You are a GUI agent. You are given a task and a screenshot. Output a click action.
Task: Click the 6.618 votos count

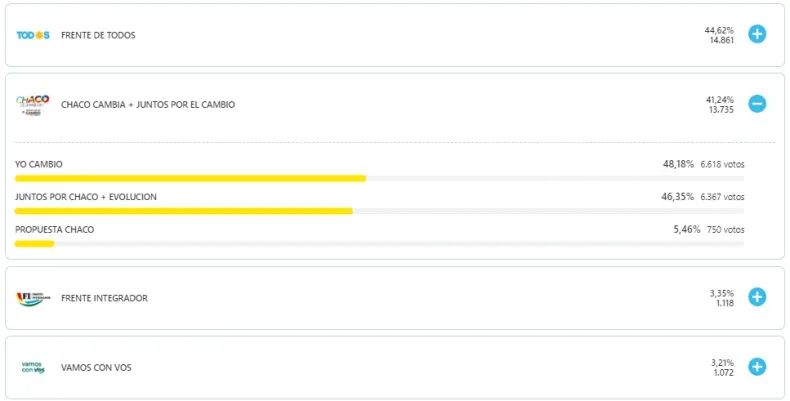point(722,164)
